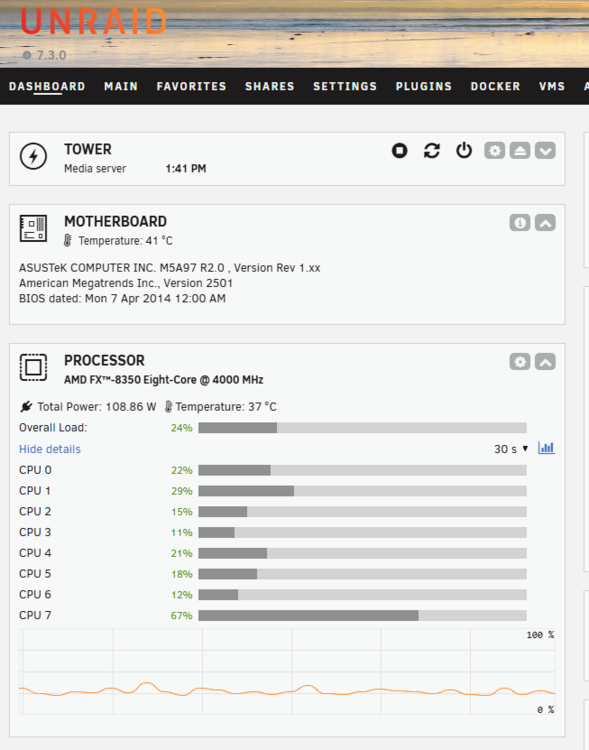The height and width of the screenshot is (750, 589).
Task: Open the Settings tab
Action: [x=345, y=87]
